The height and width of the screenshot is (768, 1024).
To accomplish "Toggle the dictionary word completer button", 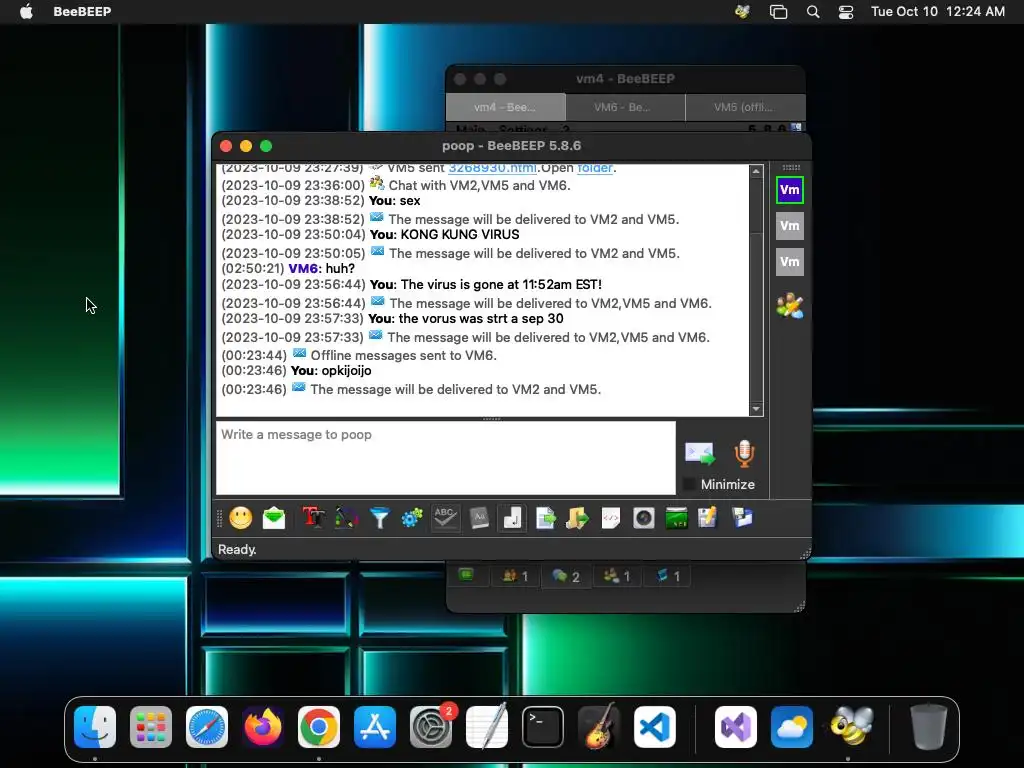I will (479, 519).
